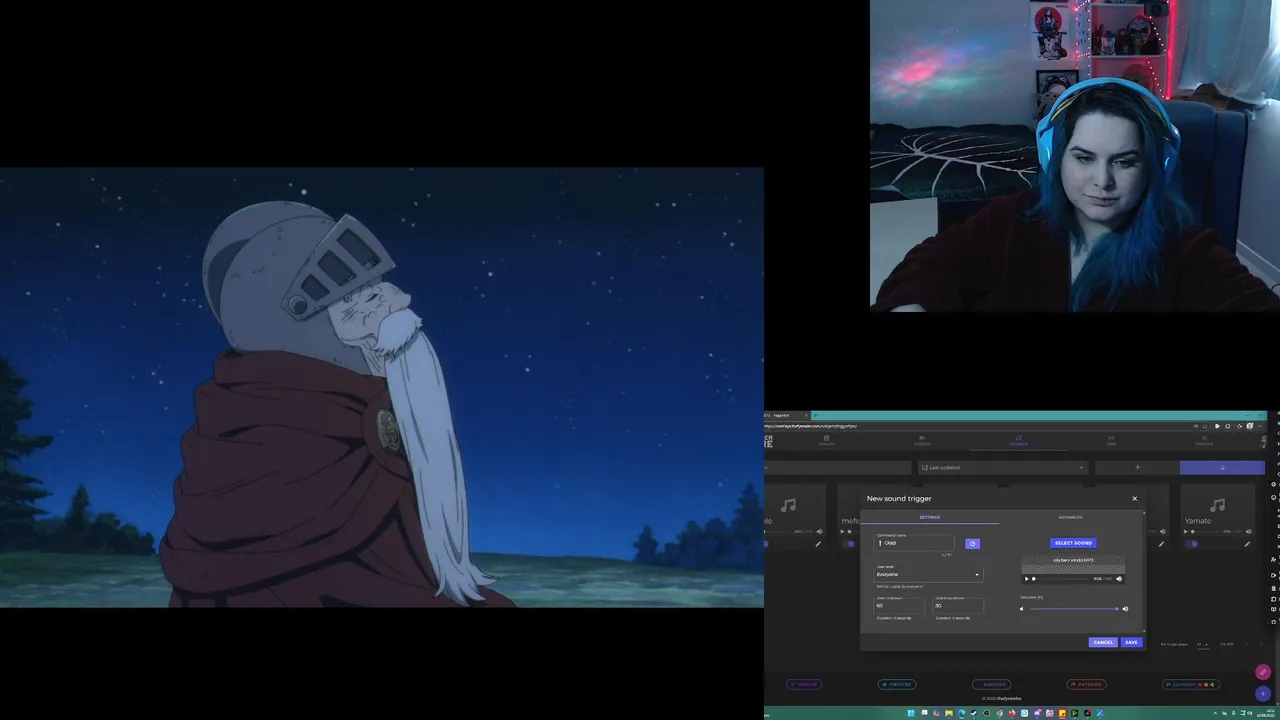Click the leftmost card's music note icon
This screenshot has width=1280, height=720.
pyautogui.click(x=789, y=505)
